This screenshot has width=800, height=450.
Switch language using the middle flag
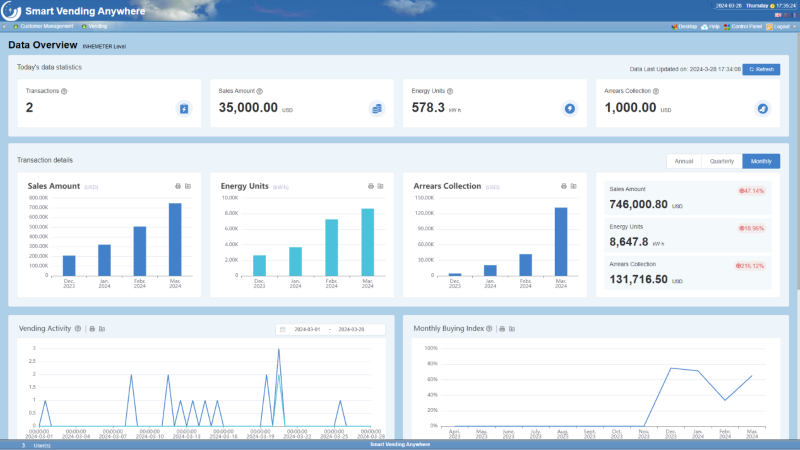[x=786, y=15]
